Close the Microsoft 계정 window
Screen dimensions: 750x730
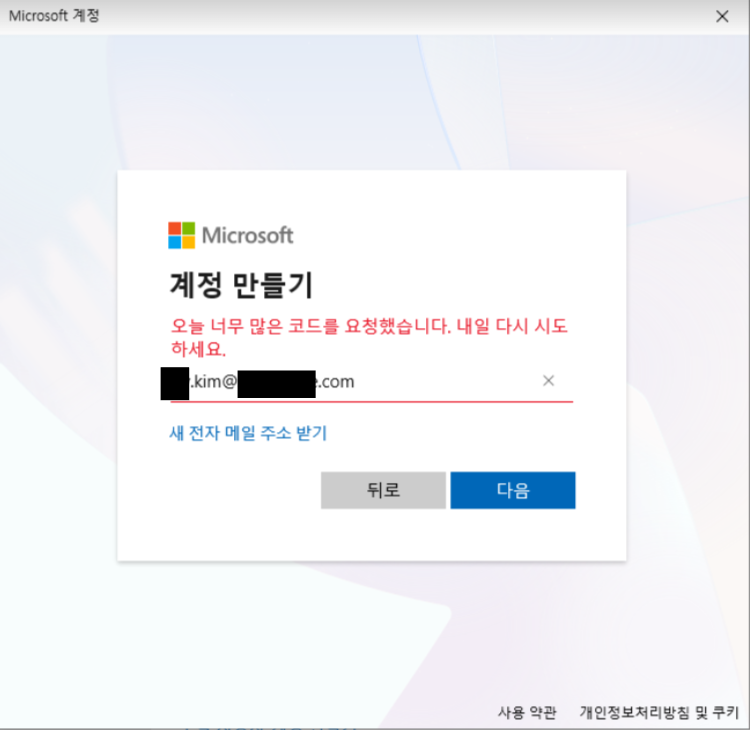(x=722, y=17)
